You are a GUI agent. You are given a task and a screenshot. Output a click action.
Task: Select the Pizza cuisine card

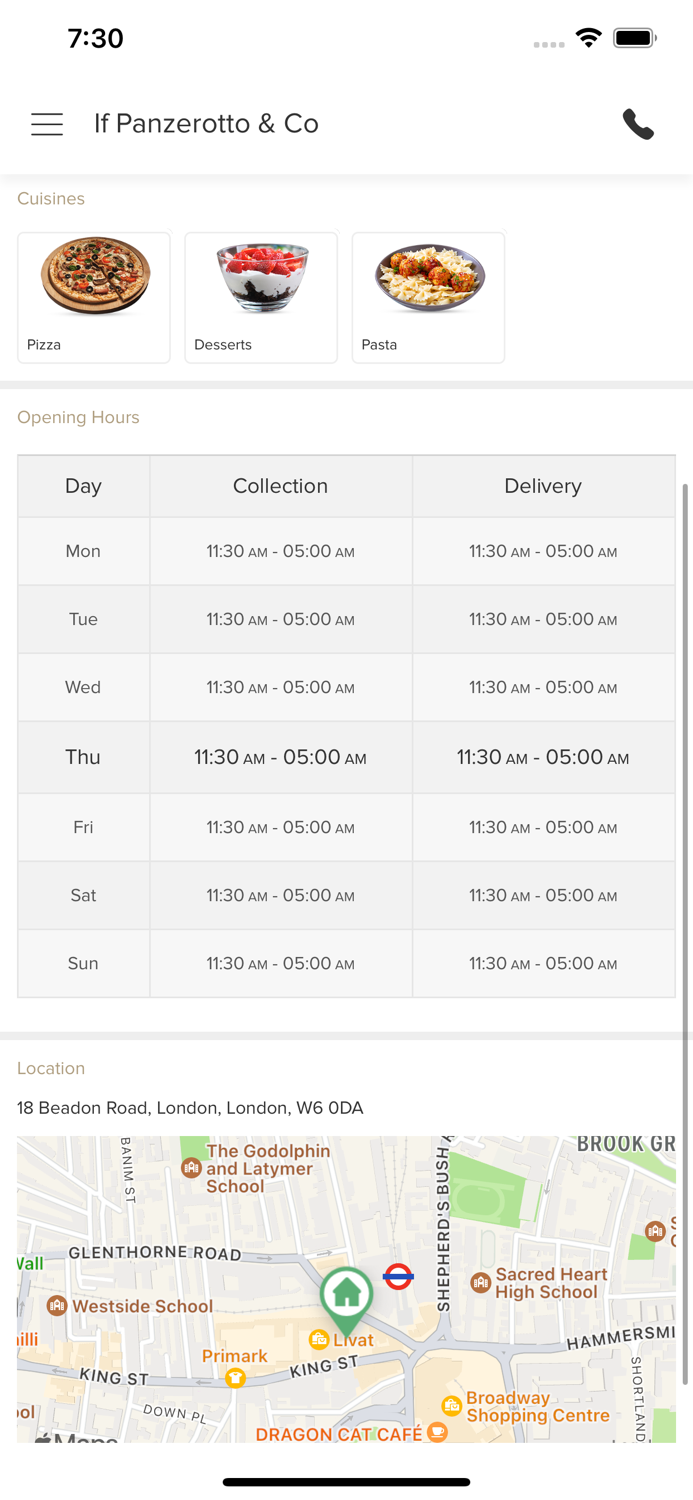tap(94, 297)
